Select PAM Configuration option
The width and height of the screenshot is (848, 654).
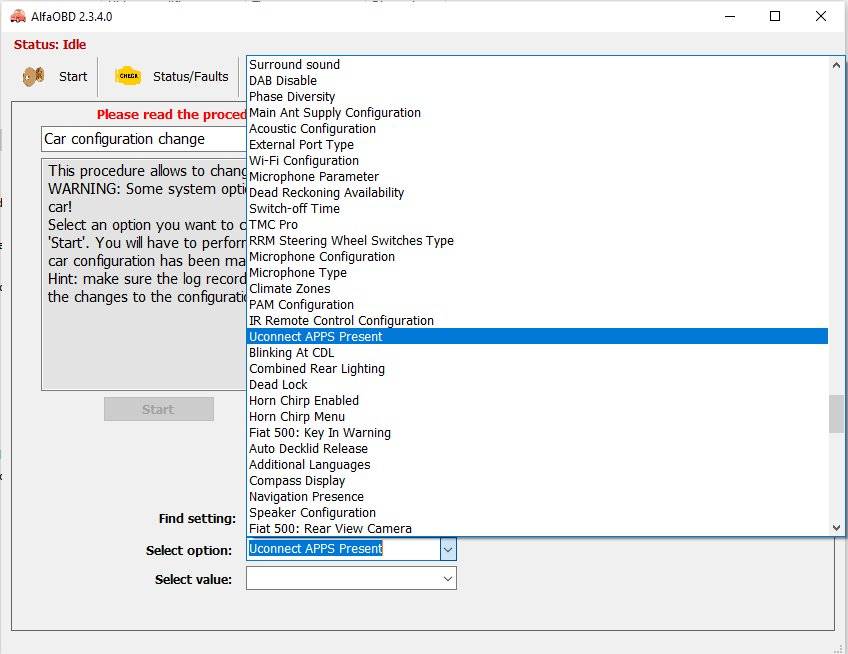pyautogui.click(x=537, y=305)
